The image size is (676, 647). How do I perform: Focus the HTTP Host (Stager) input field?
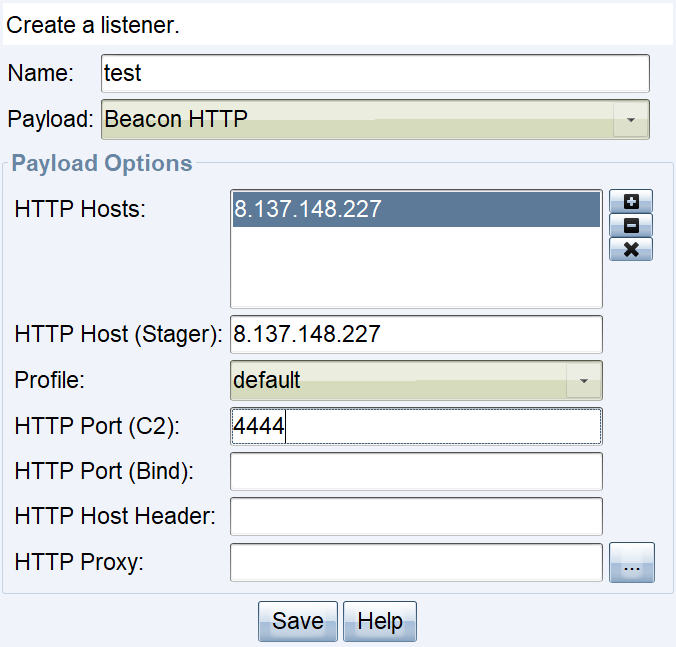pyautogui.click(x=416, y=334)
